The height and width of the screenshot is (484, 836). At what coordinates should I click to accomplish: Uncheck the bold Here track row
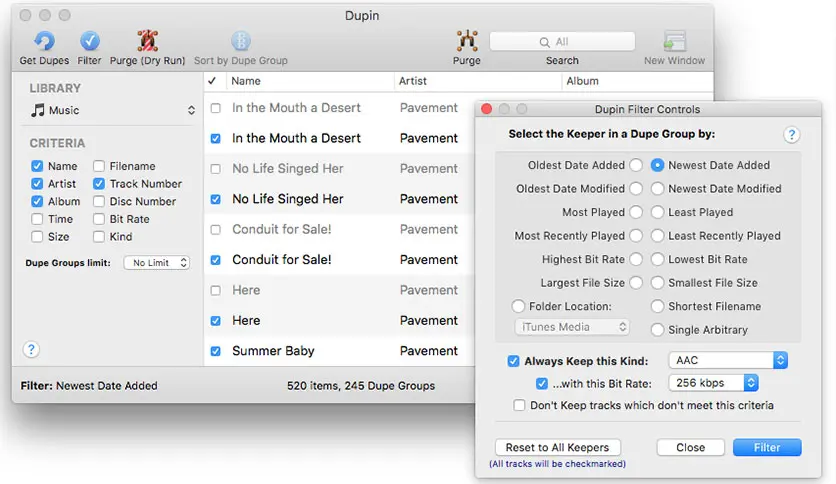click(x=215, y=321)
